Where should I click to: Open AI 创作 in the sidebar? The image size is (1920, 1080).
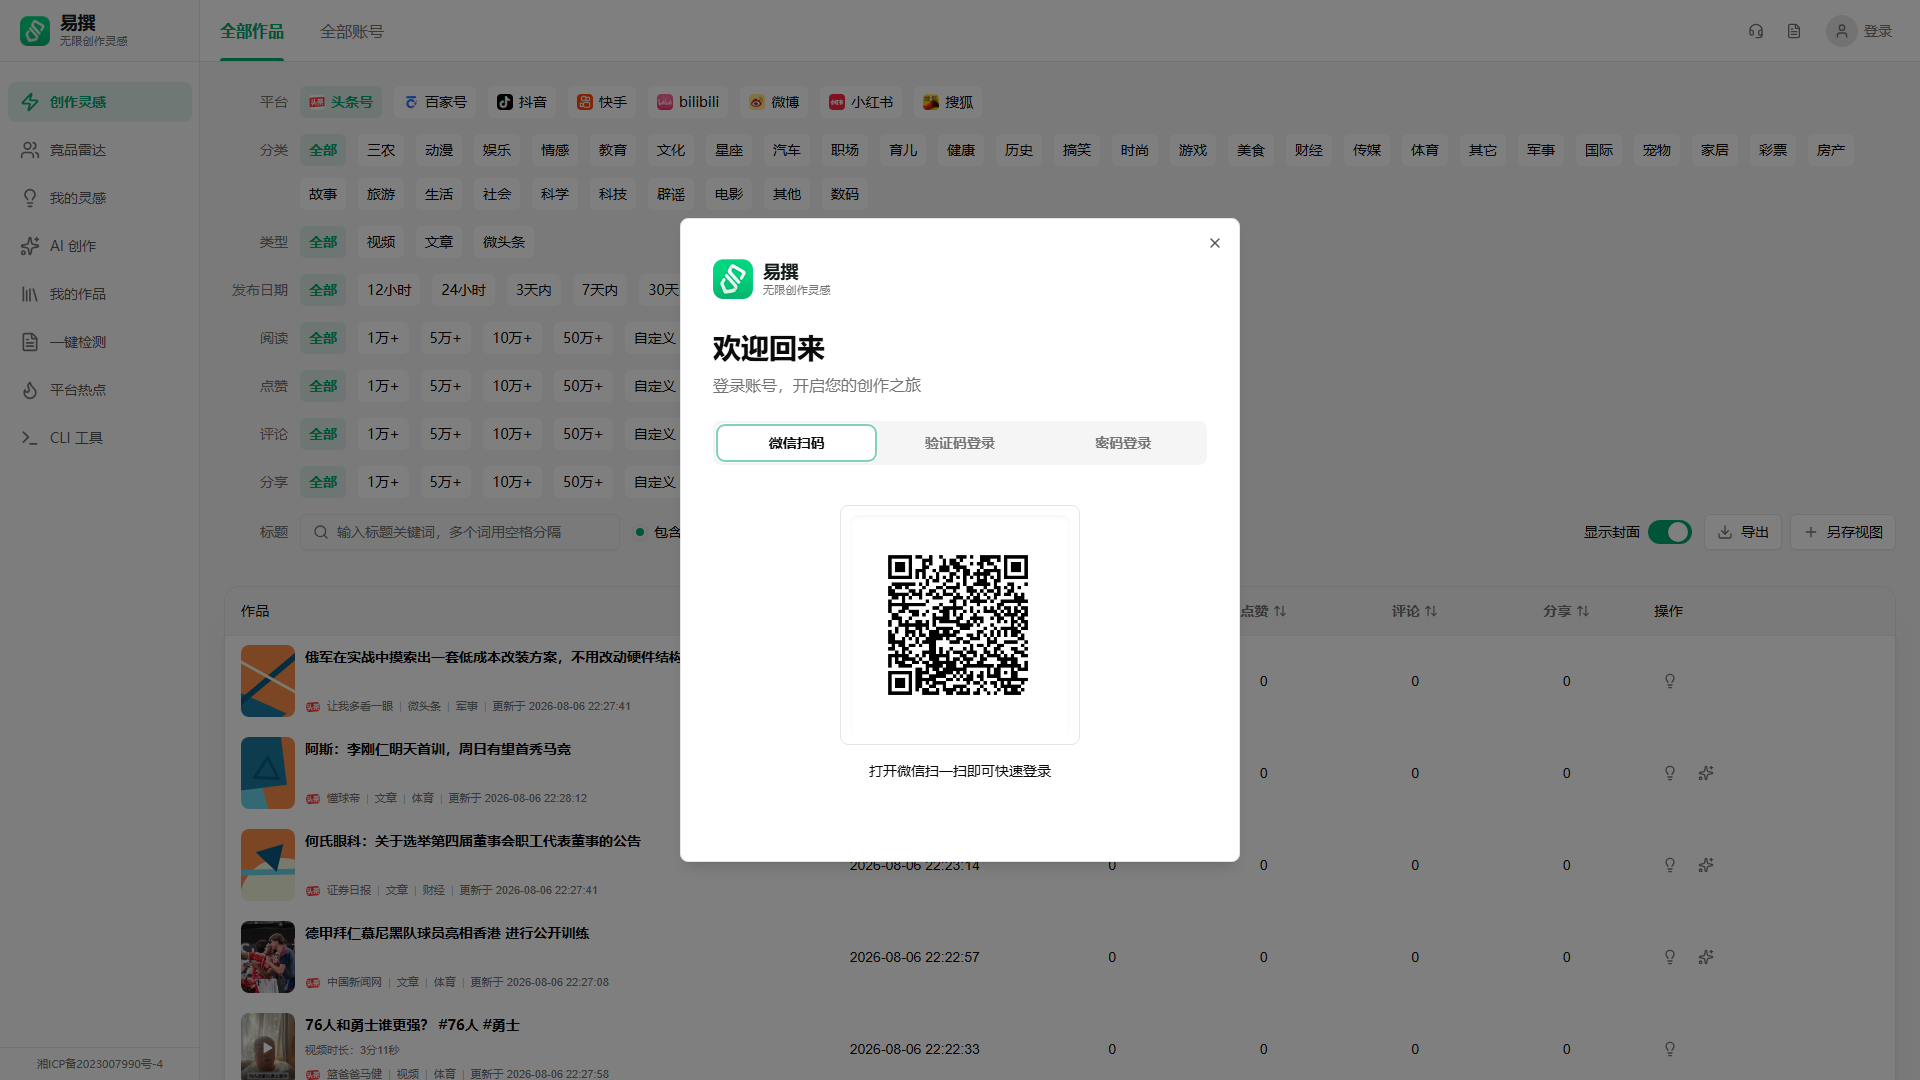tap(100, 246)
